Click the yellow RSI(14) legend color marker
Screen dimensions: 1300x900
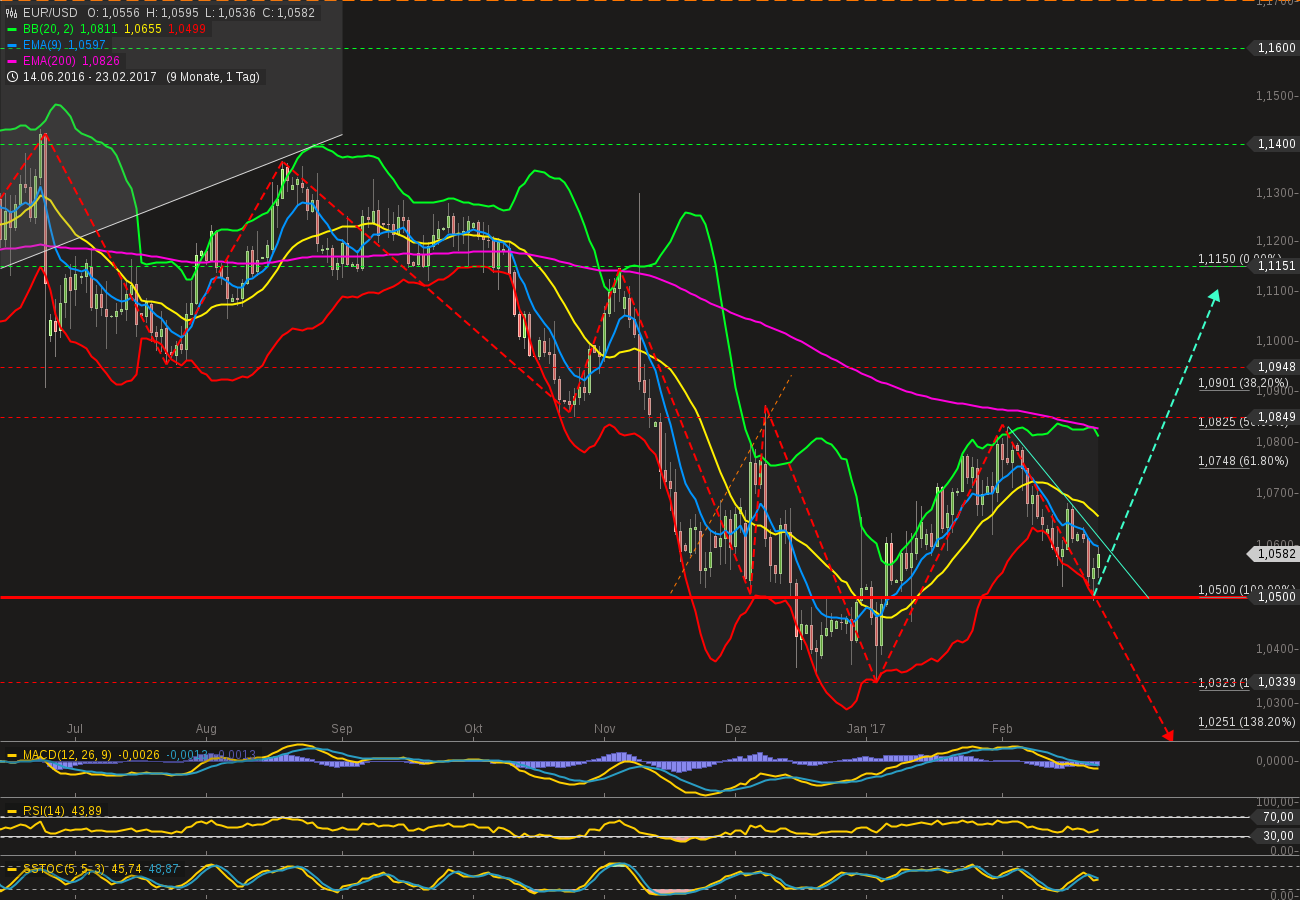(x=12, y=811)
